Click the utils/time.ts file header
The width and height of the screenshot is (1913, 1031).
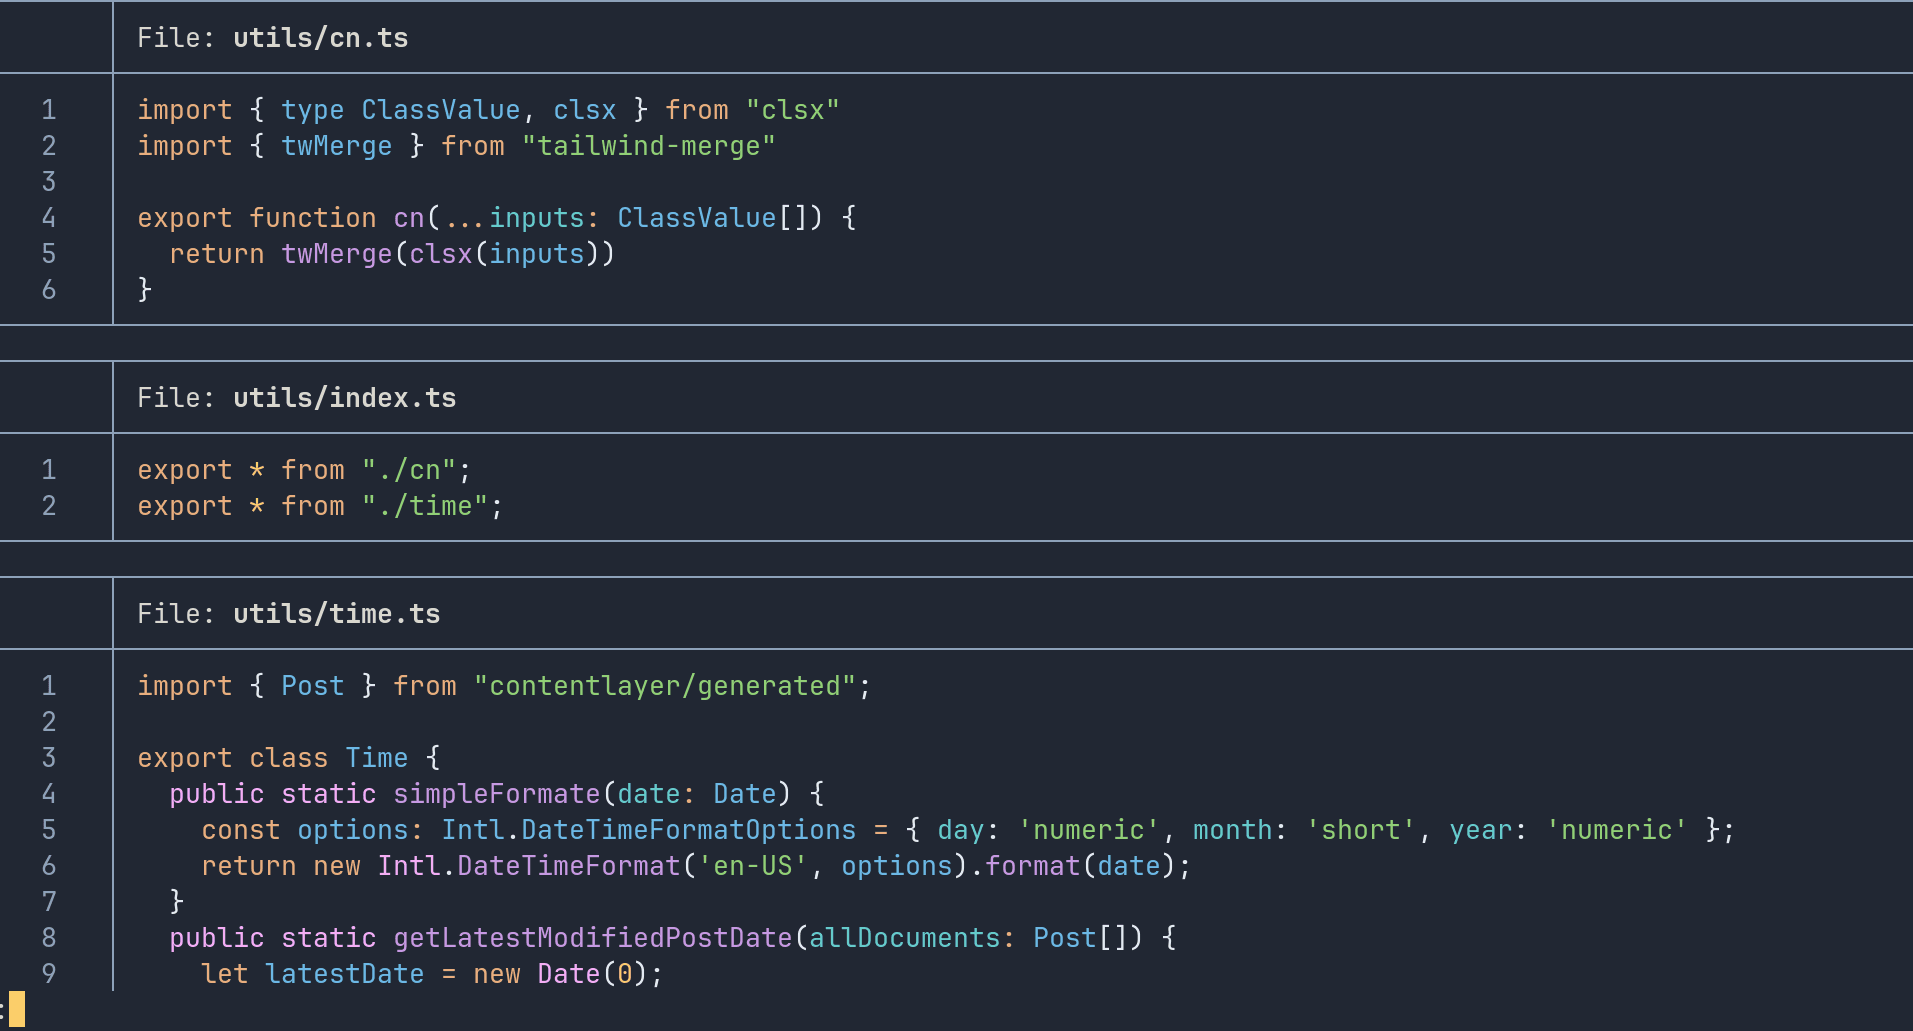pyautogui.click(x=336, y=614)
